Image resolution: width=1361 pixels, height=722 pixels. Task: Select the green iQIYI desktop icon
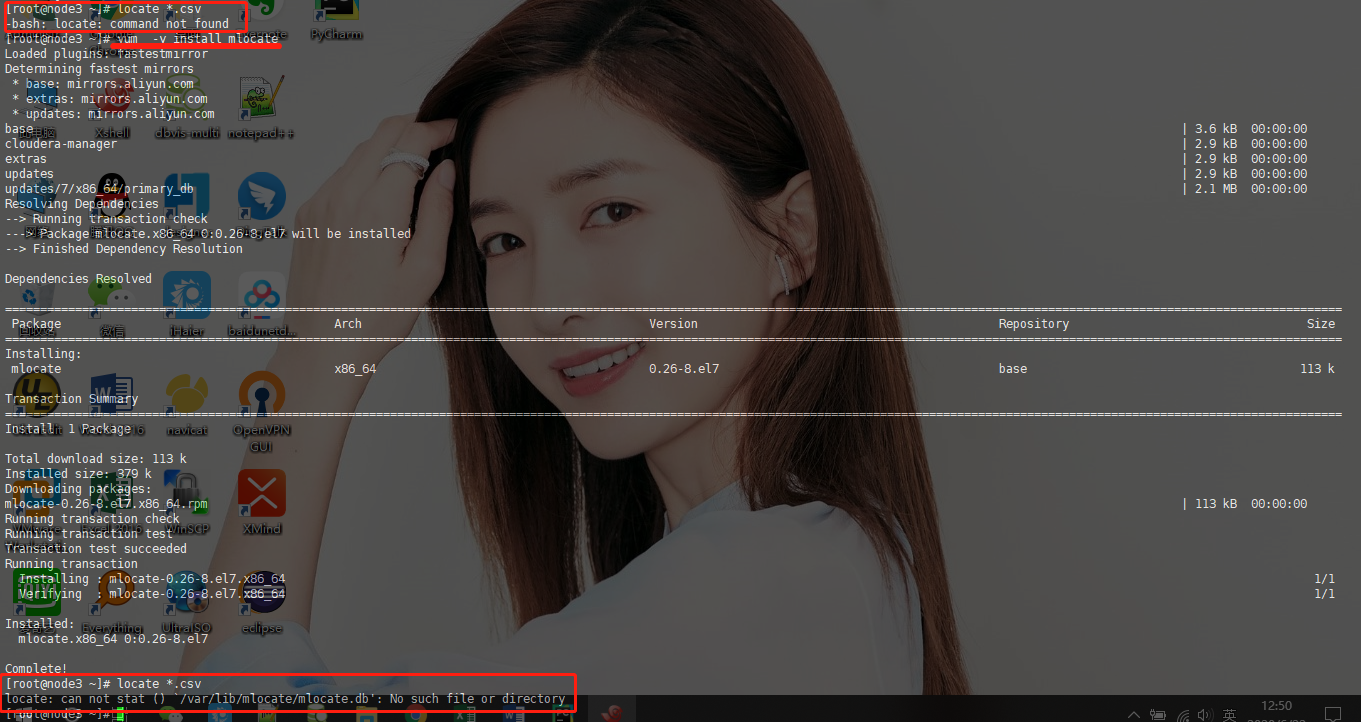(36, 600)
